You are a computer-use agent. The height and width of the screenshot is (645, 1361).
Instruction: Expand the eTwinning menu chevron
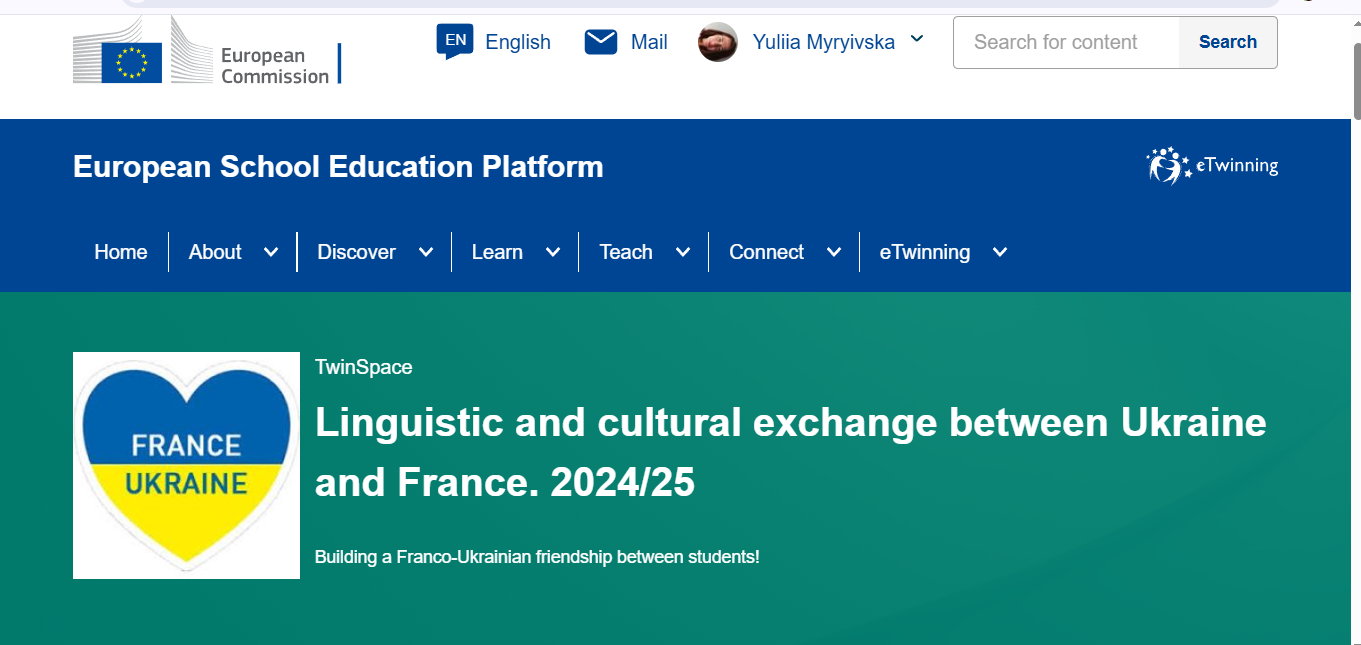(1000, 252)
